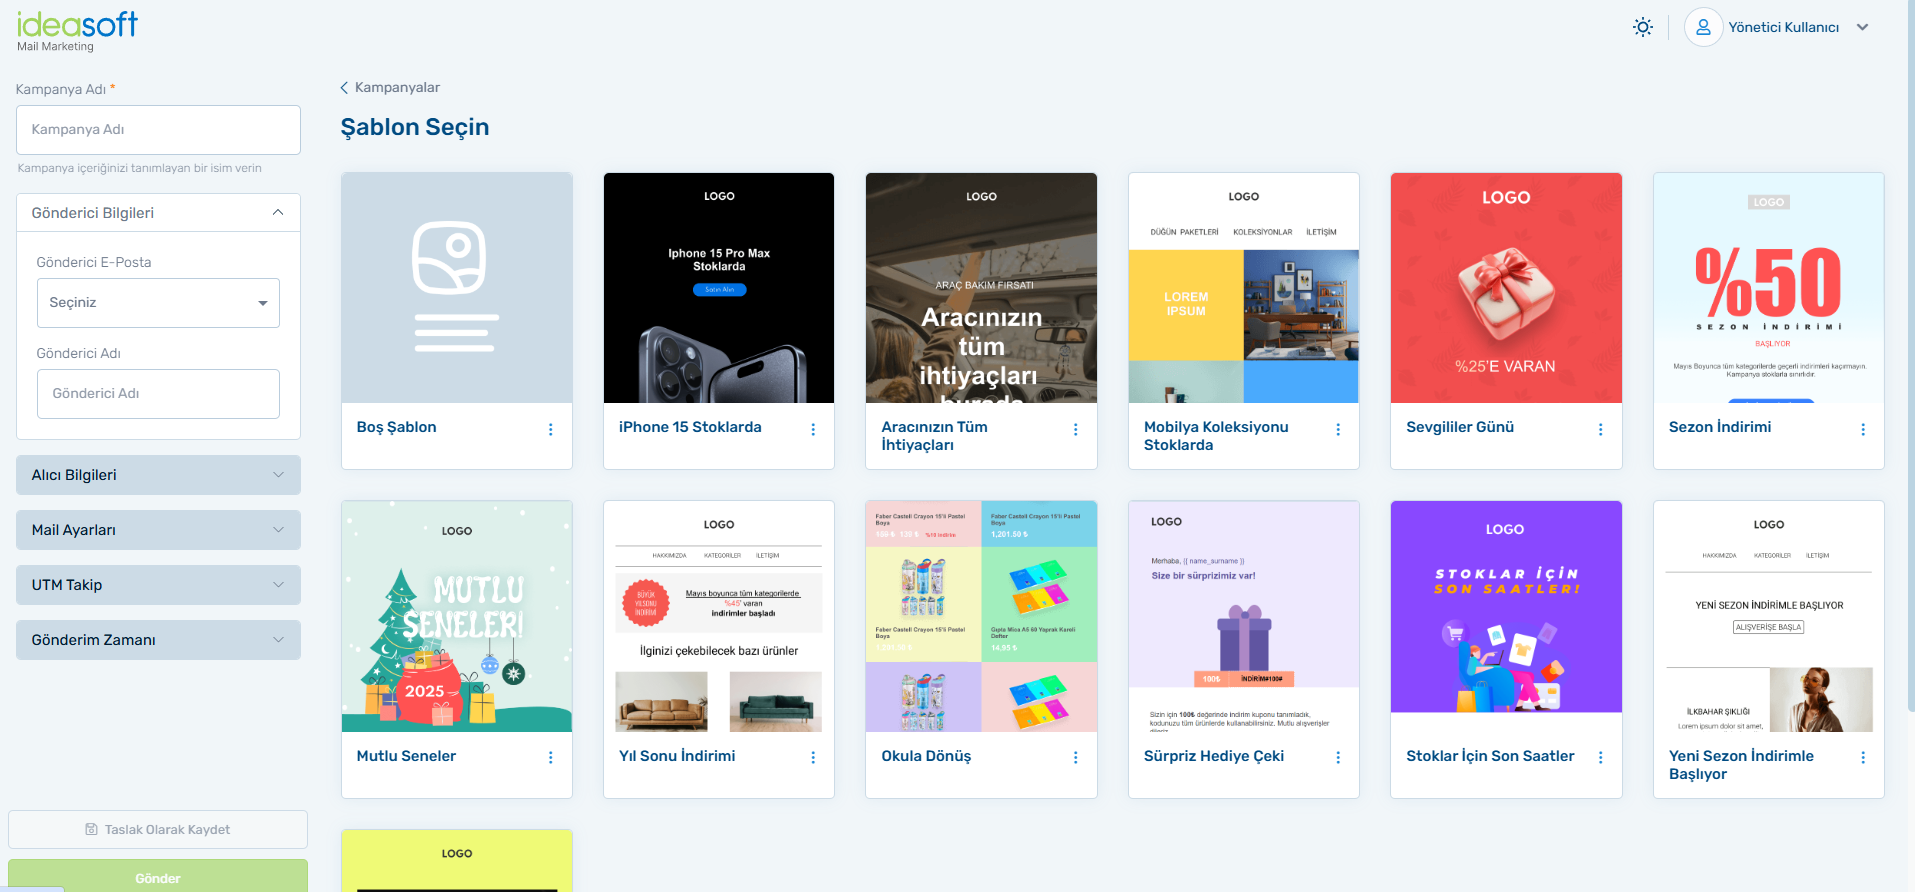Click the Okula Dönüş title text
This screenshot has width=1915, height=892.
point(926,756)
